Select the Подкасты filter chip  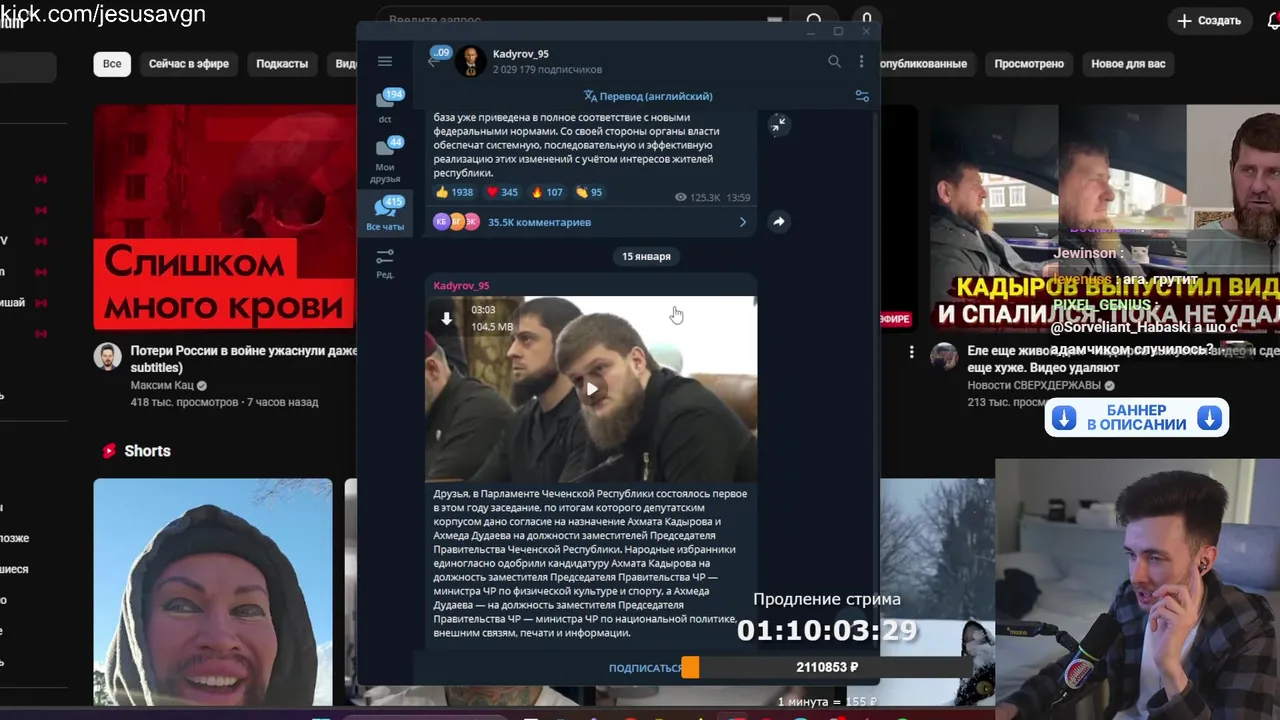point(282,64)
